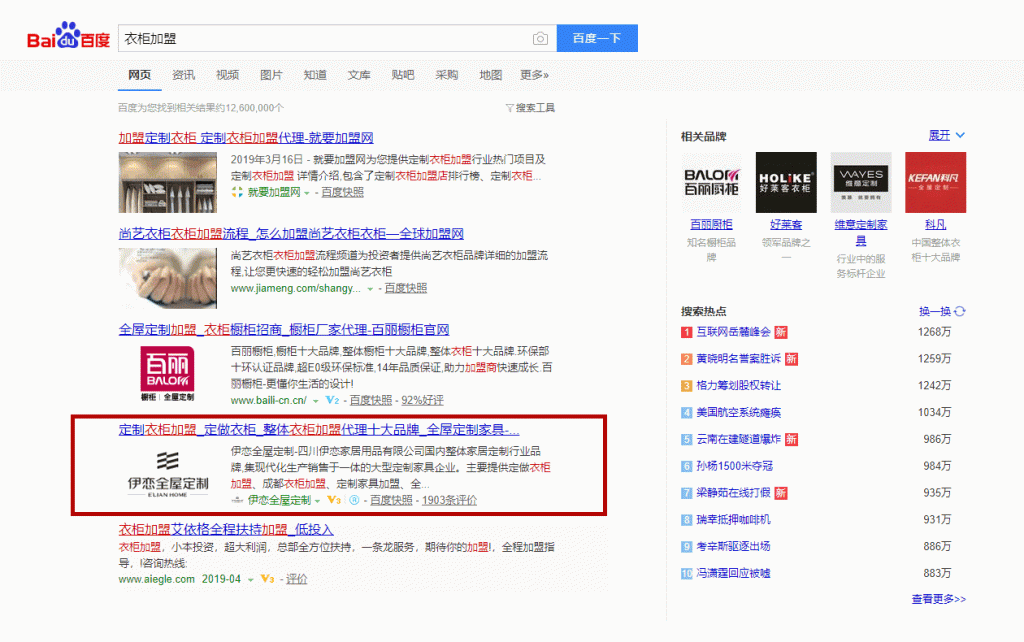Click 评价 link on aiegle.com result
1024x642 pixels.
point(296,579)
